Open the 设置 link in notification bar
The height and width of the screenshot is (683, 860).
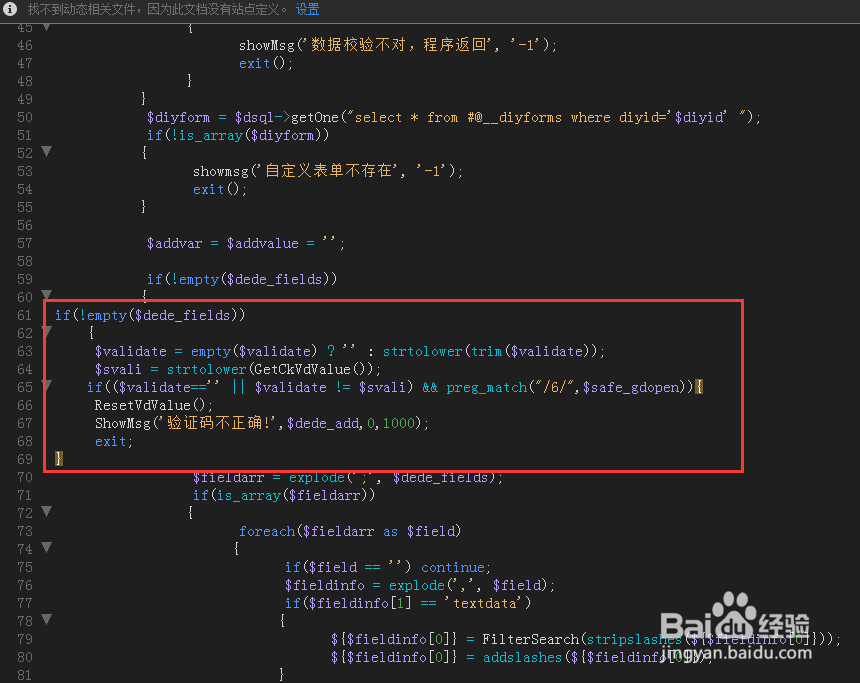308,9
